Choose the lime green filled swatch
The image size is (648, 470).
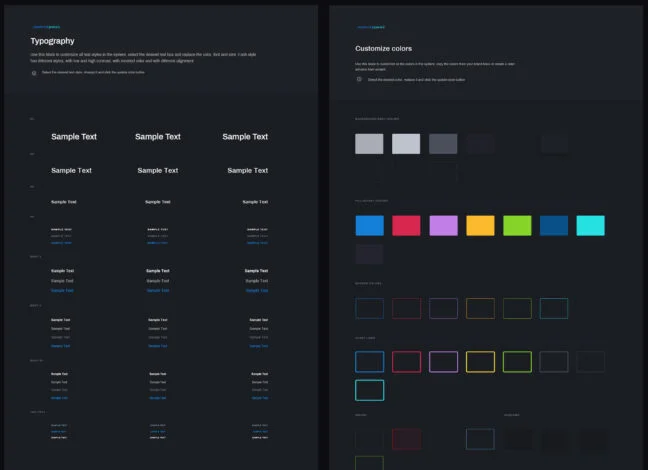pyautogui.click(x=517, y=225)
